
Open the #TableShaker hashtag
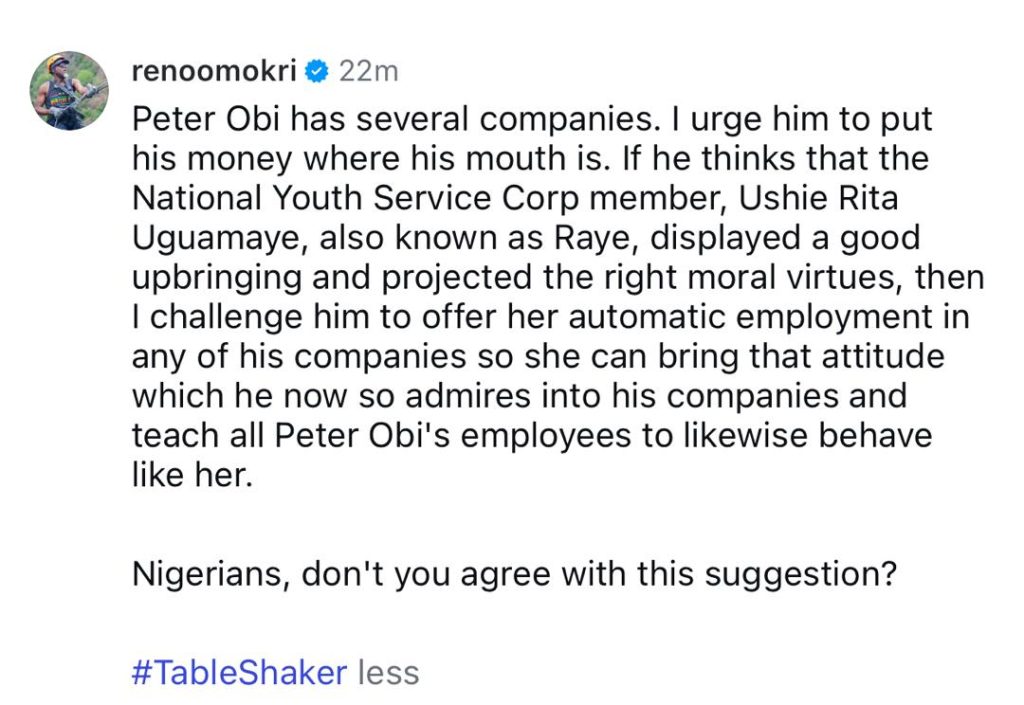[x=238, y=672]
